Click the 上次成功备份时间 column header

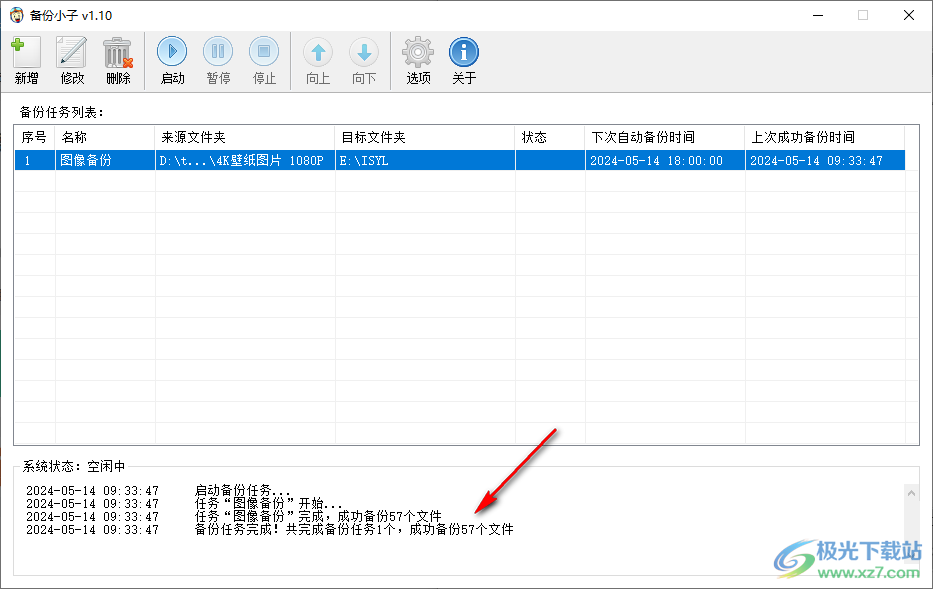pos(824,137)
